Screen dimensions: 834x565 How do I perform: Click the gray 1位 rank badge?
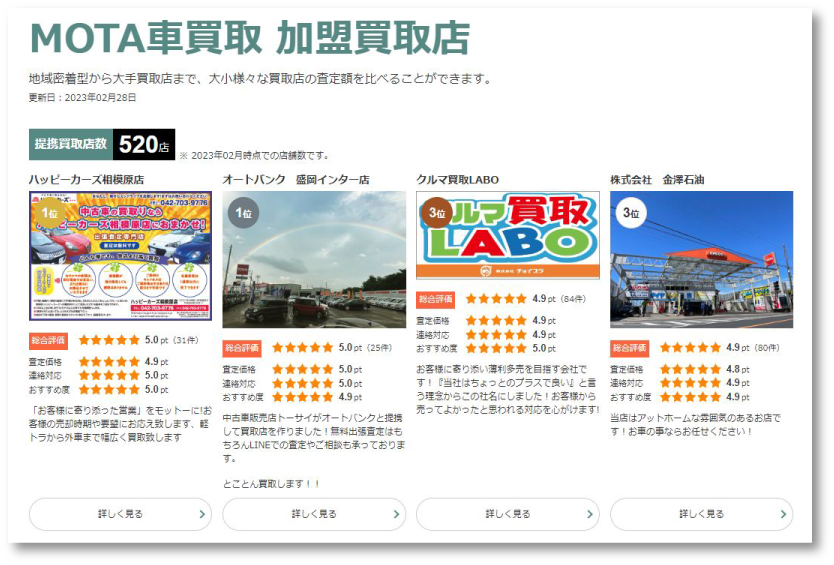(x=243, y=213)
